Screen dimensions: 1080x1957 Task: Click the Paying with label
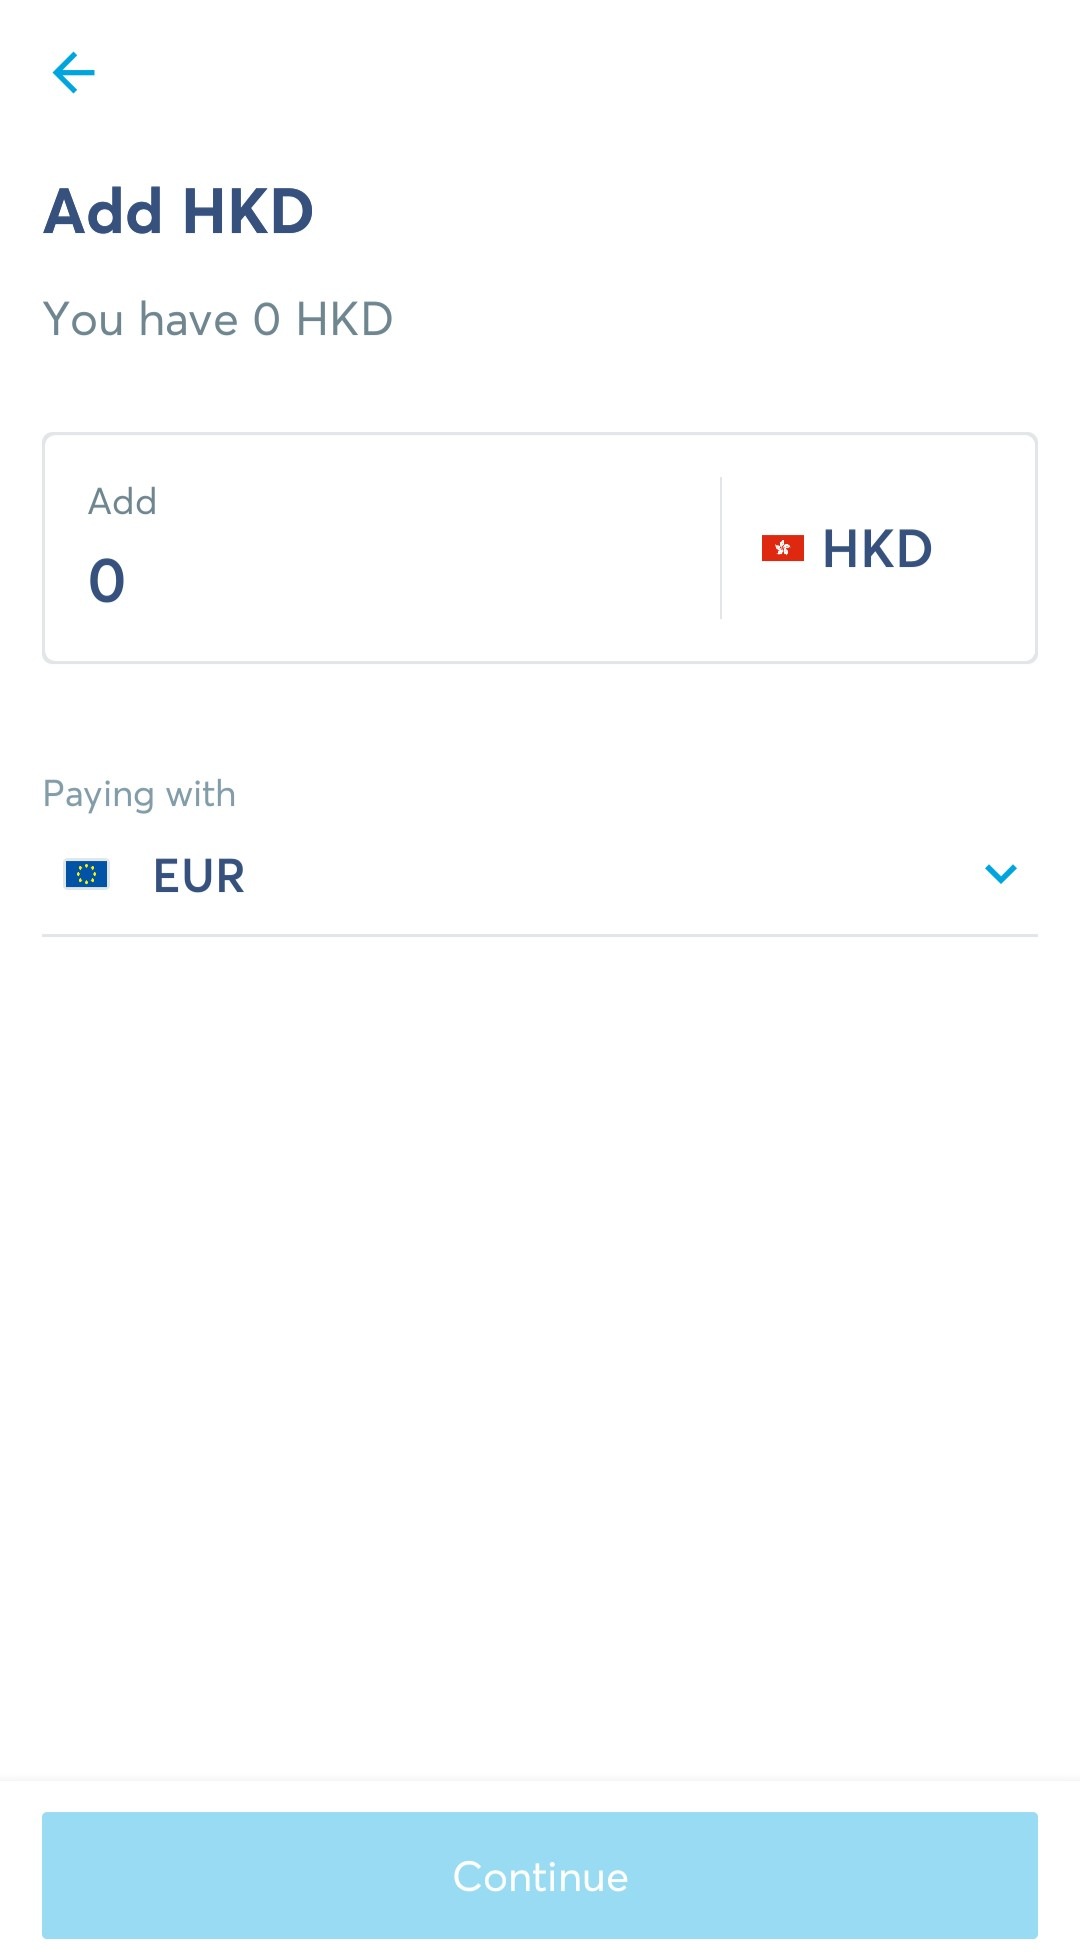pos(139,794)
